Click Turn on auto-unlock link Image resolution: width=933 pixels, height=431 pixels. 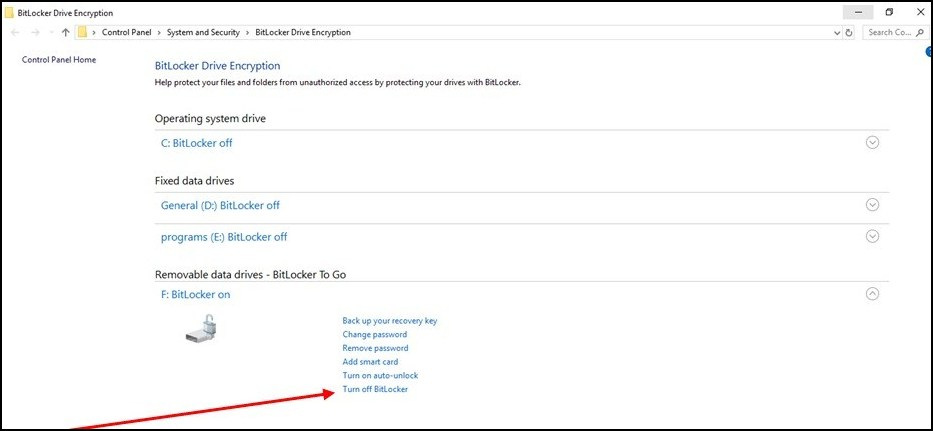pyautogui.click(x=380, y=376)
